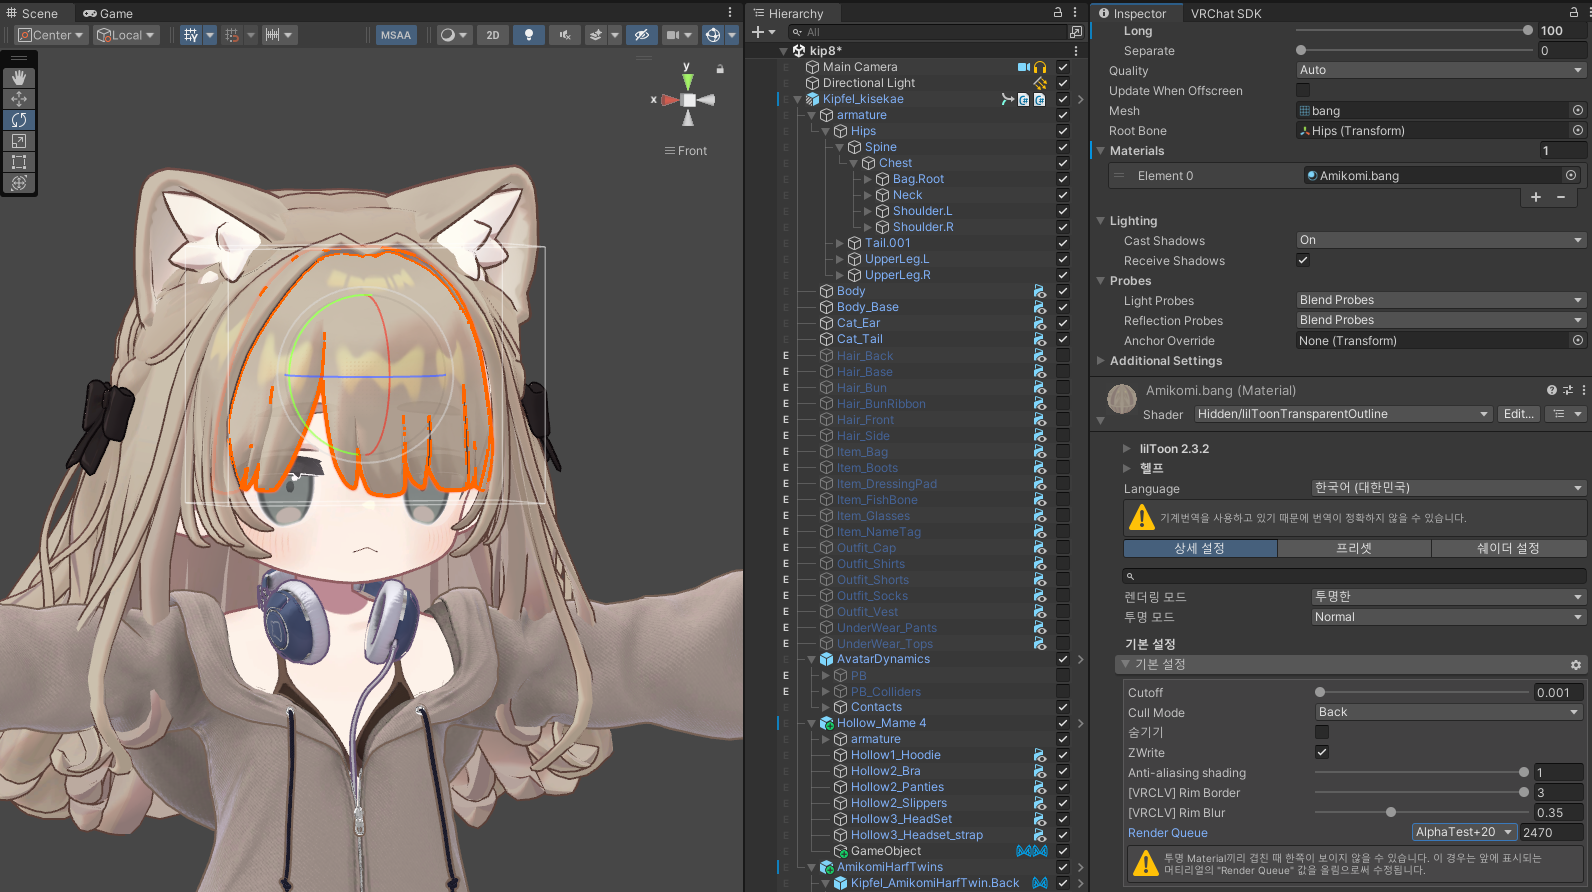Toggle Main Camera active checkbox in Hierarchy
1592x892 pixels.
(x=1063, y=68)
